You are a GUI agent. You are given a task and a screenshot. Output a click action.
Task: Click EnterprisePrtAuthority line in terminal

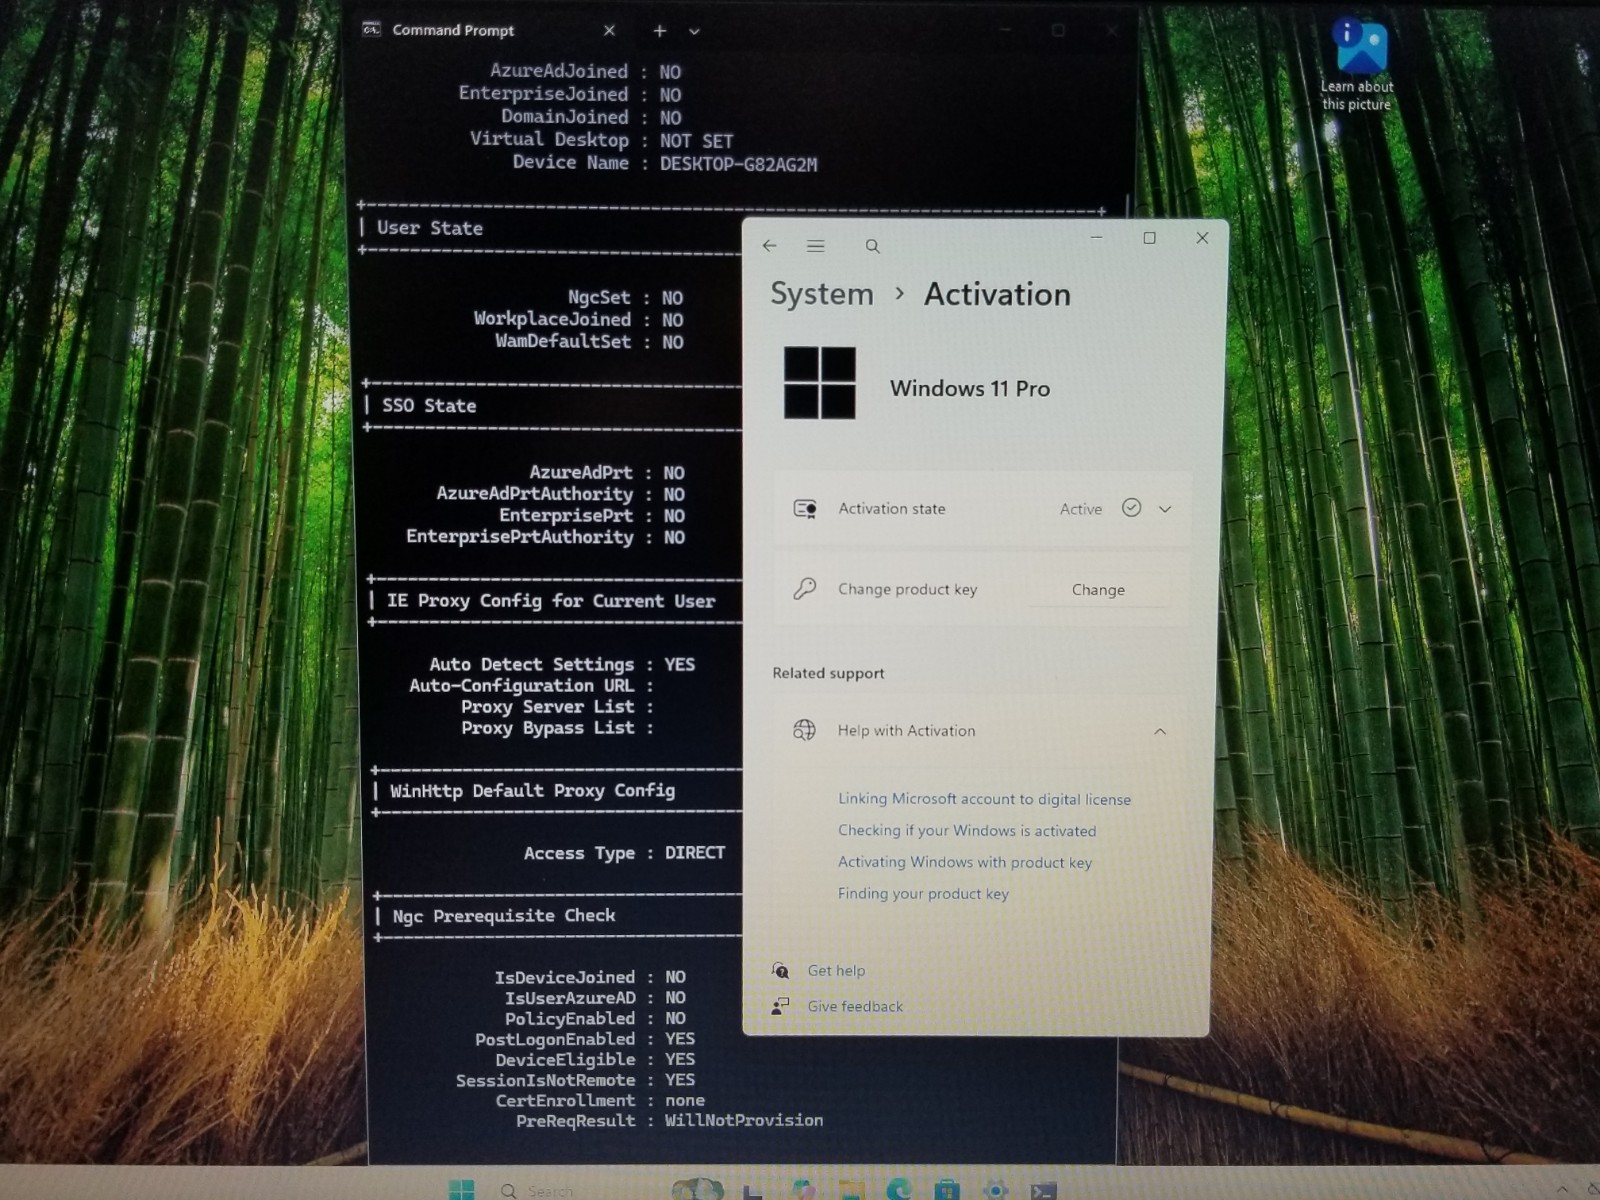coord(545,537)
